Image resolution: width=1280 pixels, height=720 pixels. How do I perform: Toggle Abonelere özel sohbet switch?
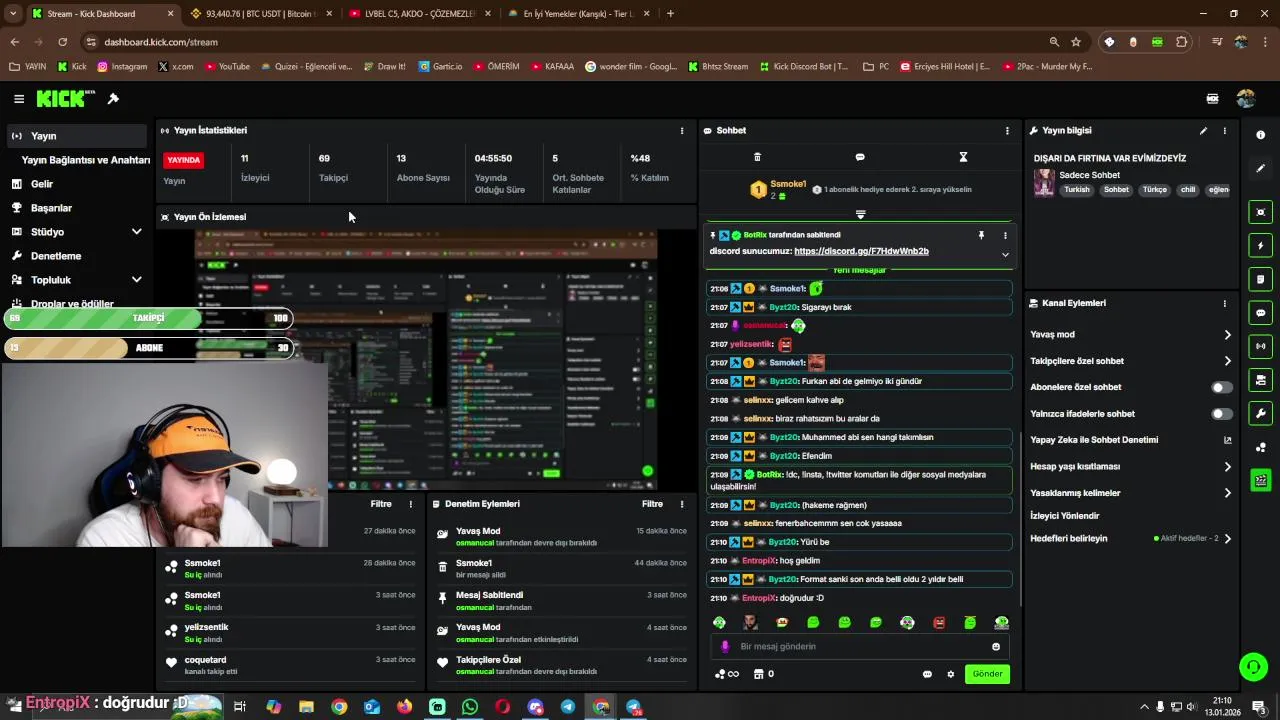pyautogui.click(x=1222, y=387)
